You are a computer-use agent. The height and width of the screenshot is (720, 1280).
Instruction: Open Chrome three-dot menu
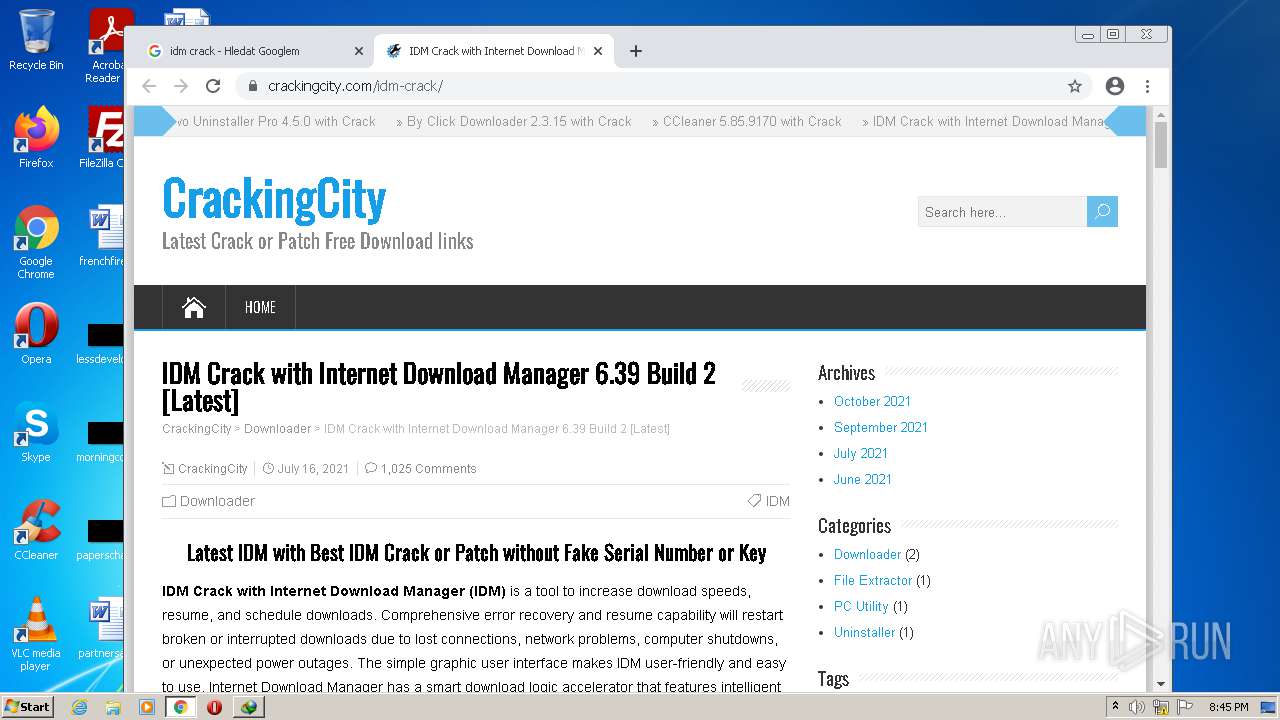(1147, 86)
